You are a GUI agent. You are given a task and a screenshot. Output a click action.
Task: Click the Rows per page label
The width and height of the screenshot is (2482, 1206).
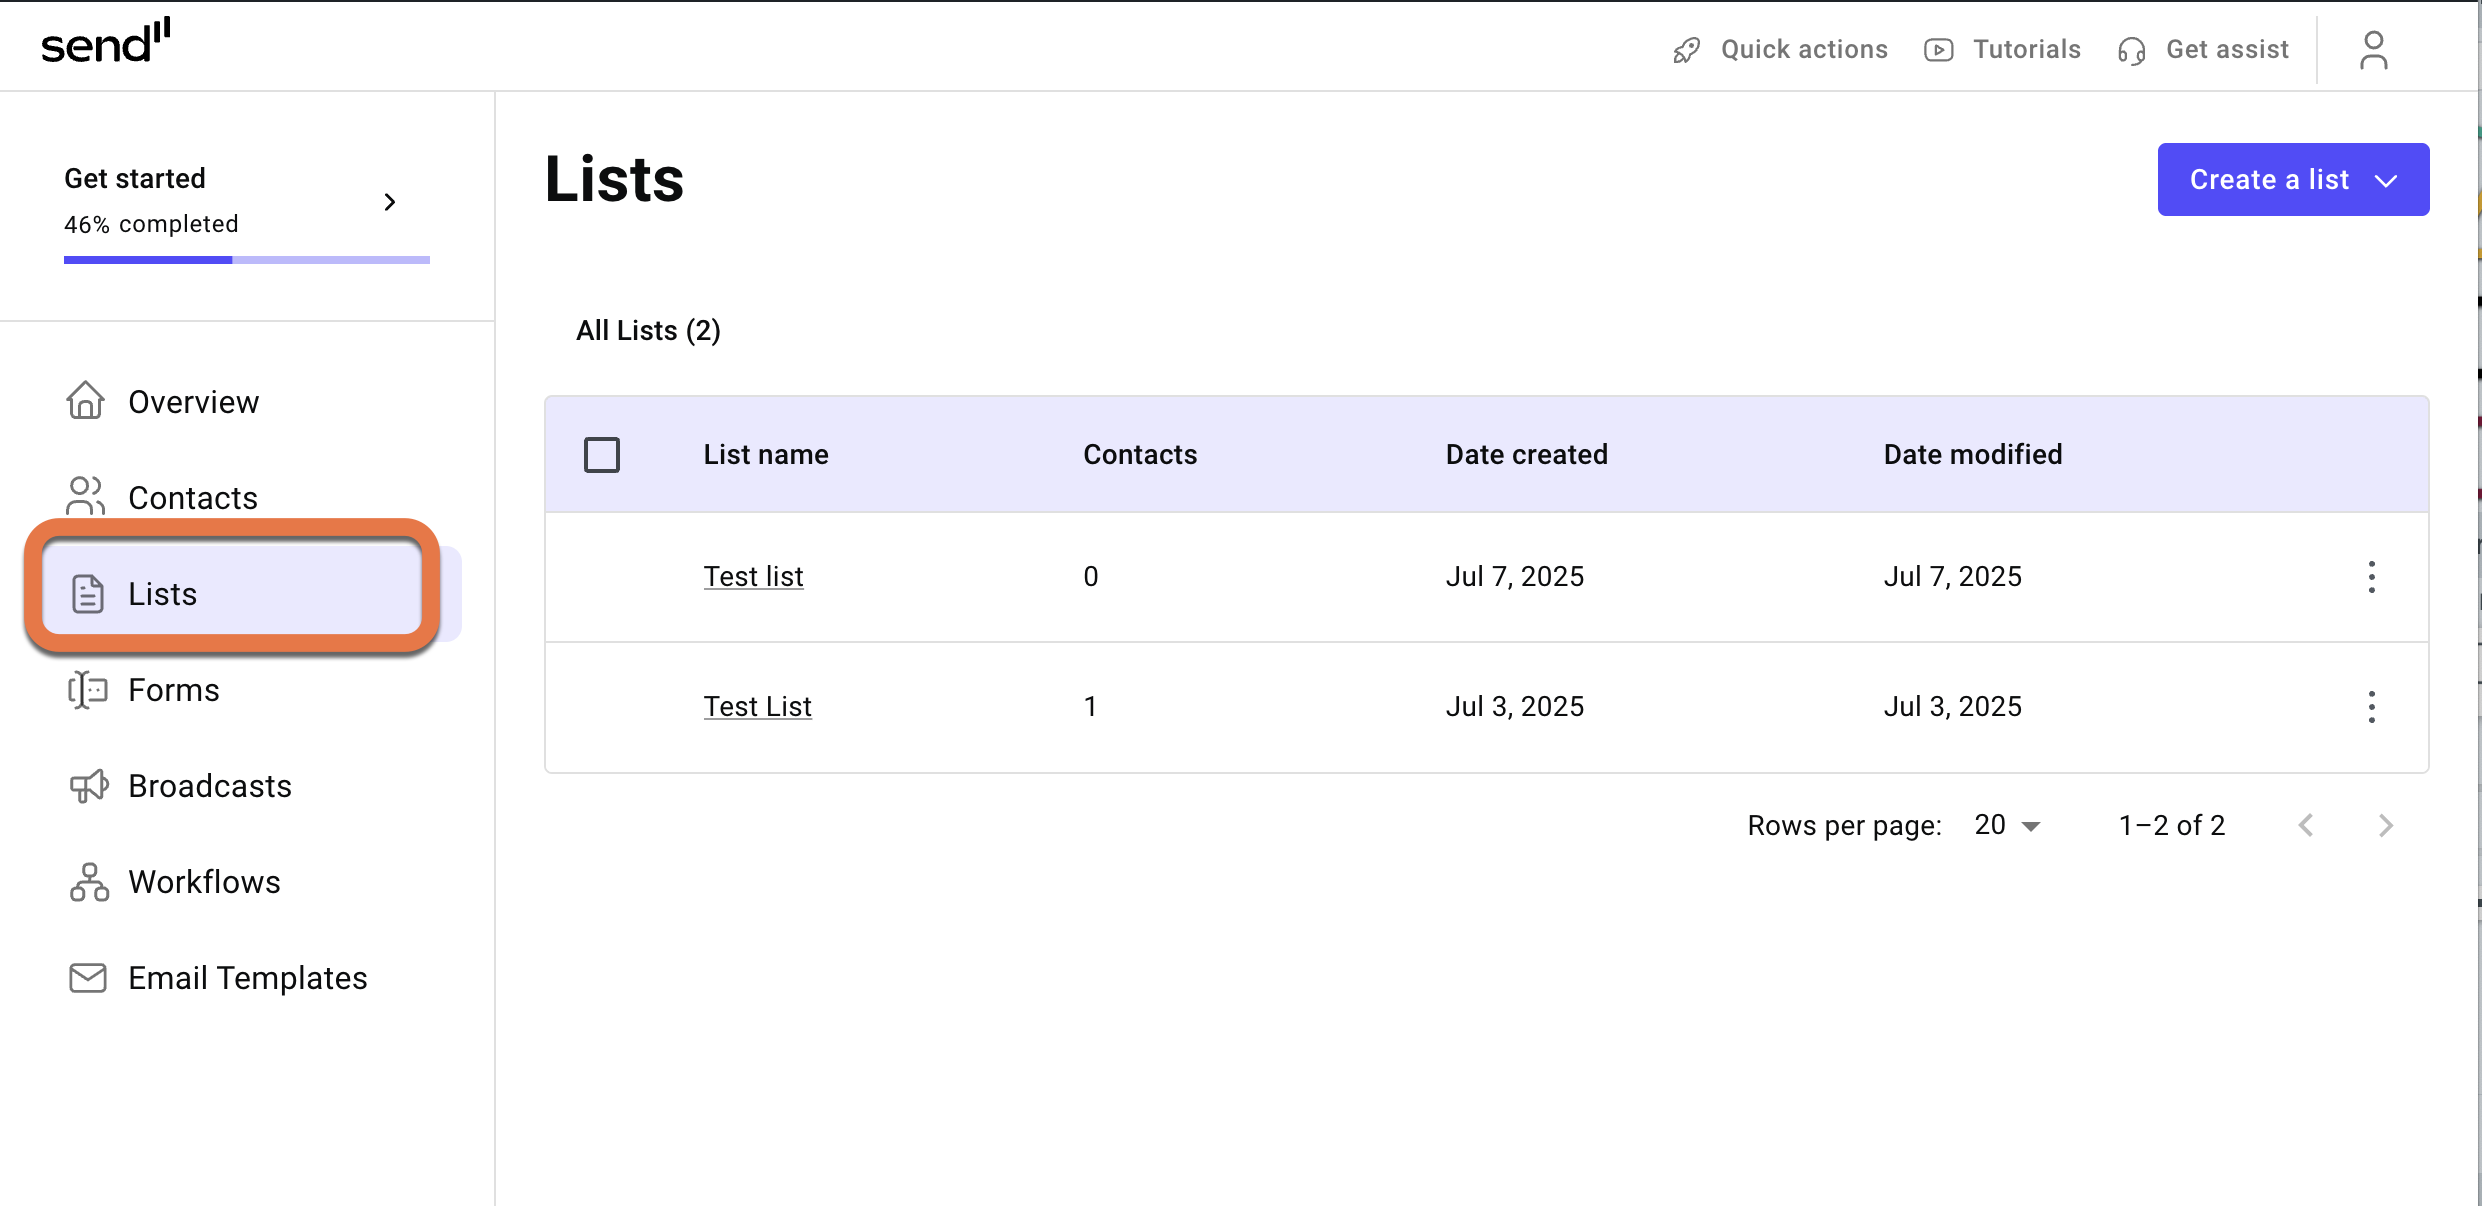pos(1844,825)
